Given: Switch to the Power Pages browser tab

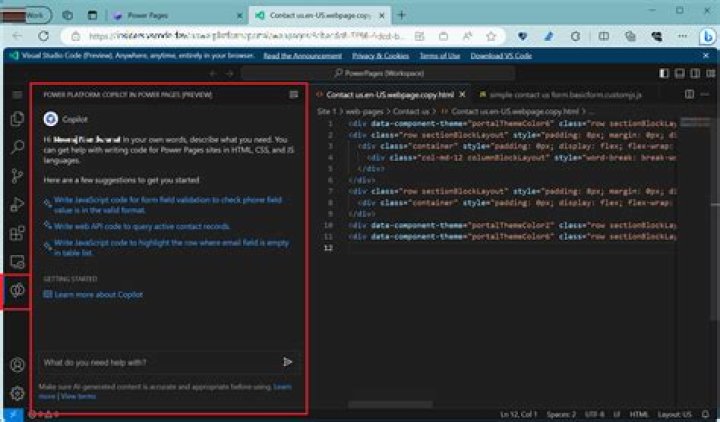Looking at the screenshot, I should [x=177, y=16].
